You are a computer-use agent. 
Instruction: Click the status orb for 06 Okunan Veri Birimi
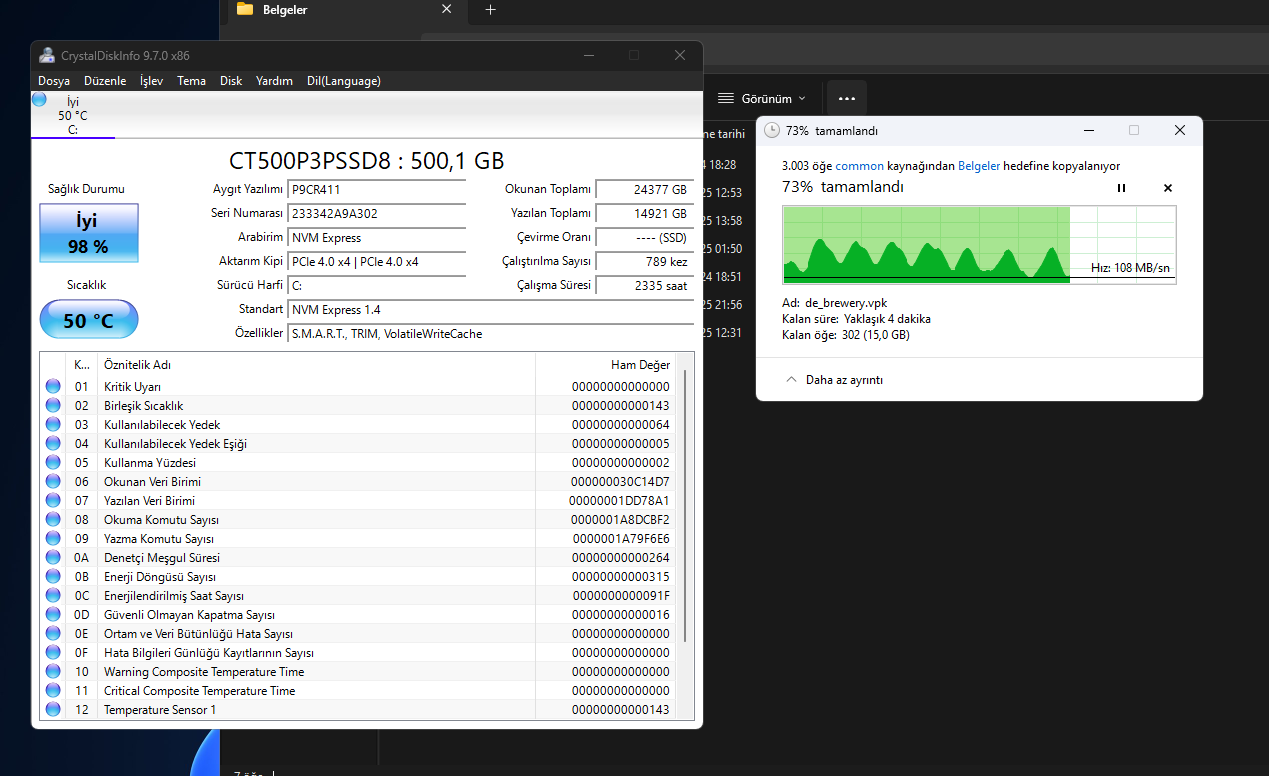click(53, 482)
